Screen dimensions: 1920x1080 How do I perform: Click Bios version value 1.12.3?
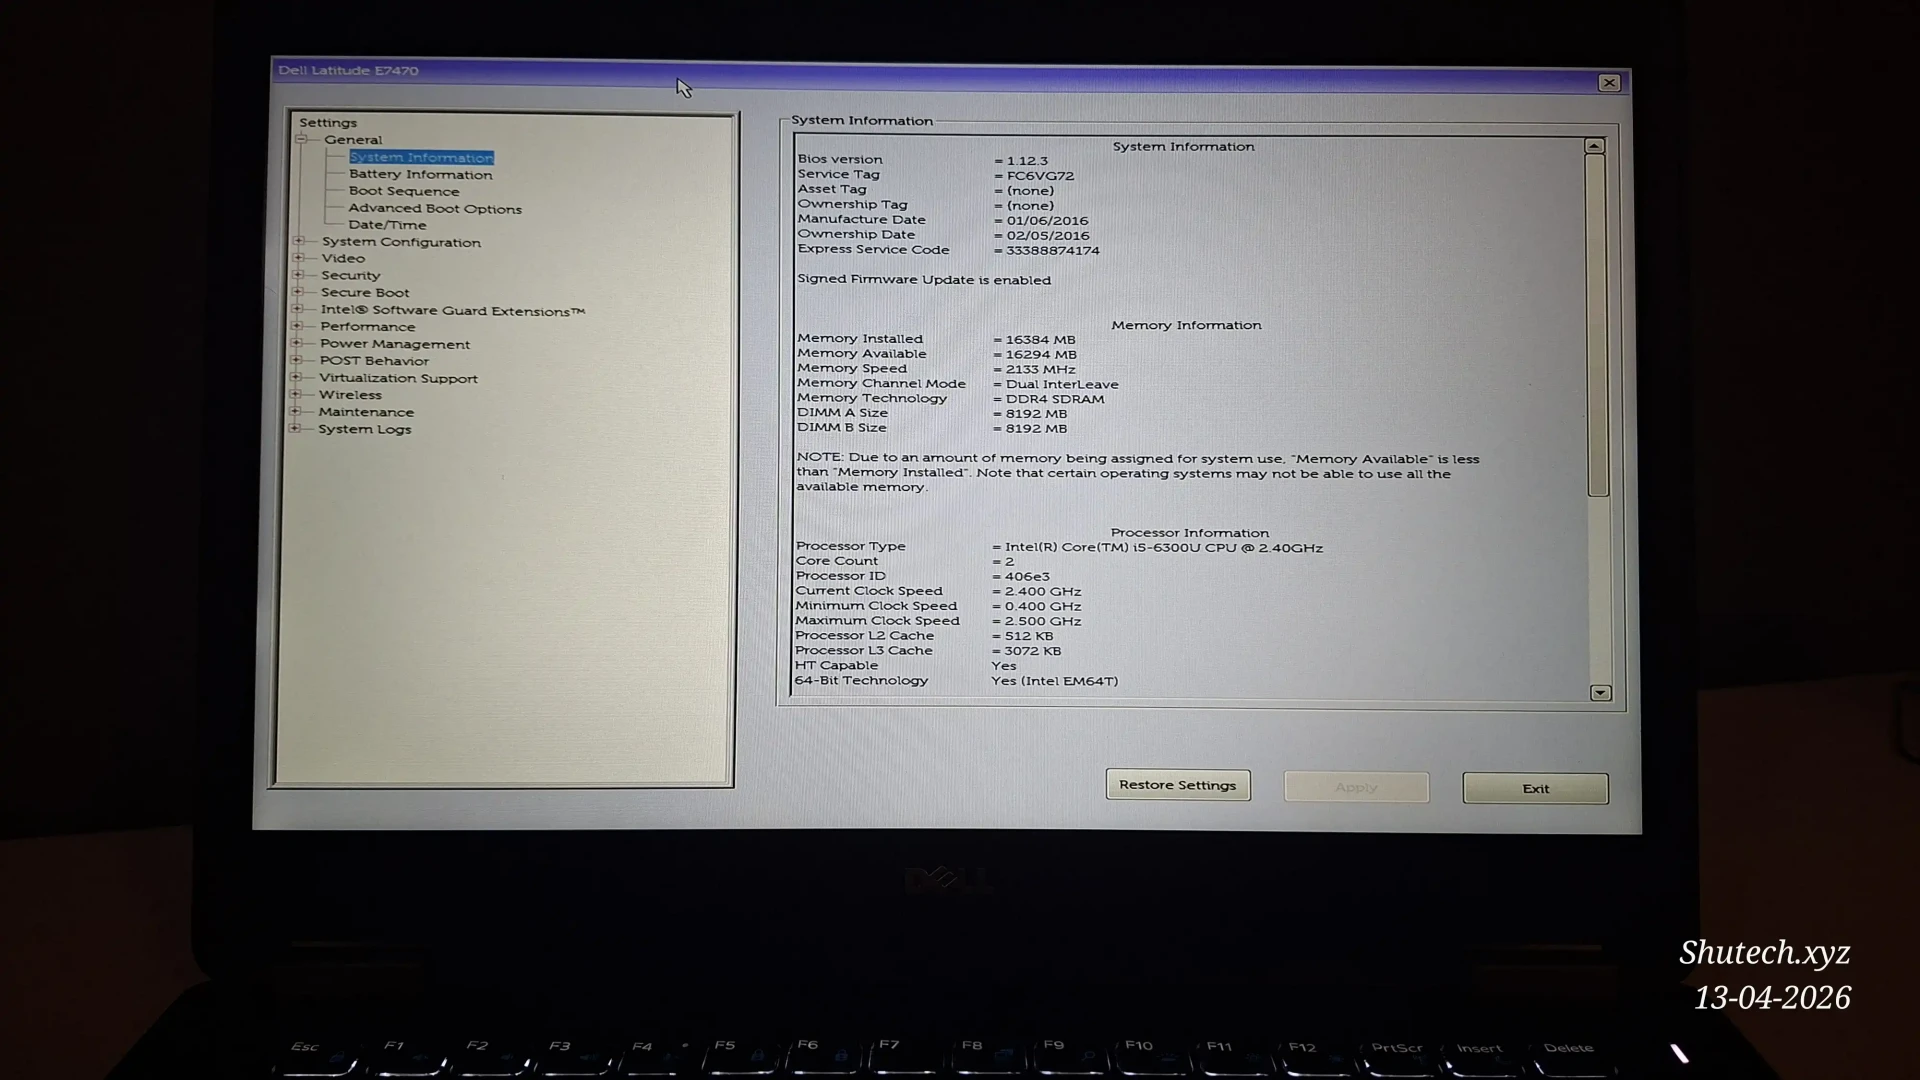click(x=1027, y=160)
